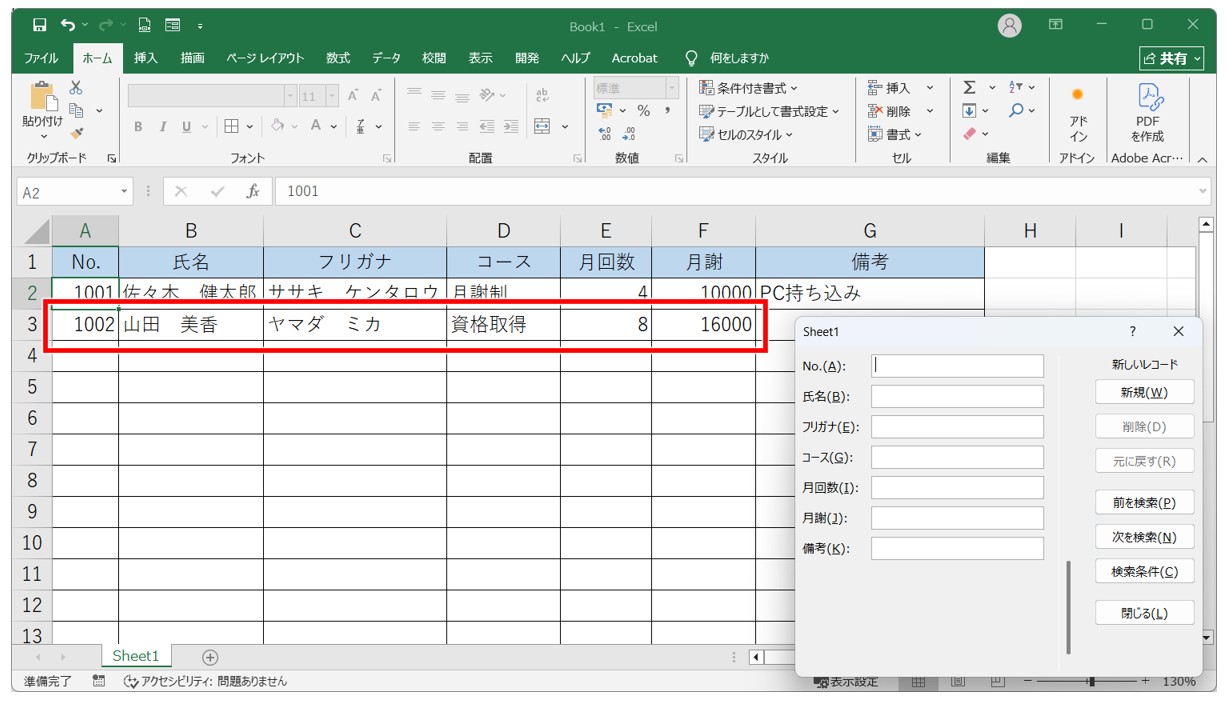Screen dimensions: 1226x702
Task: Click the zoom slider in the status bar
Action: [x=1092, y=681]
